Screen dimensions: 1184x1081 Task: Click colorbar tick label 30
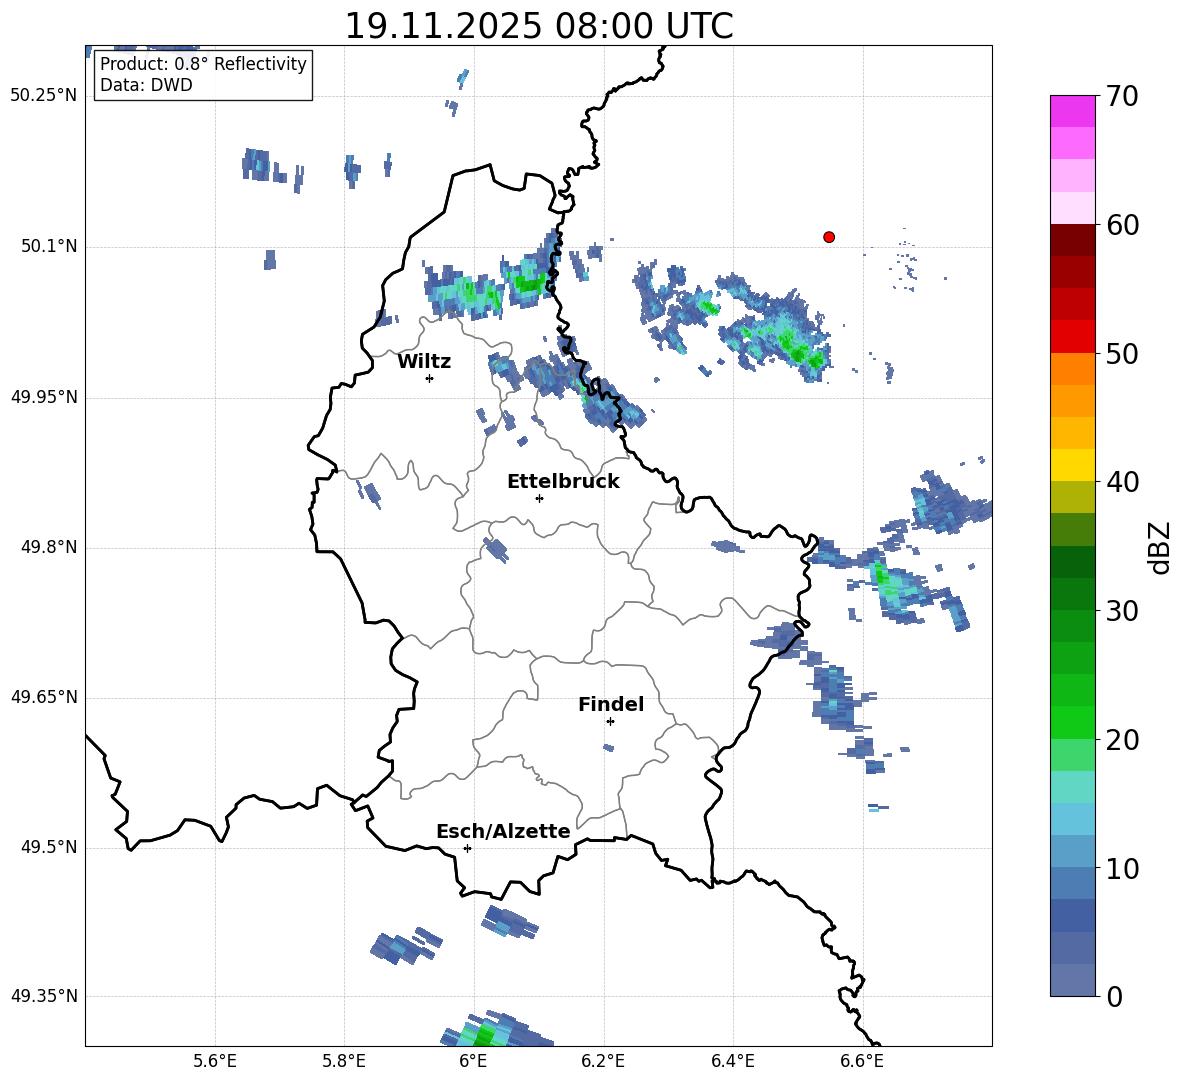(1122, 611)
